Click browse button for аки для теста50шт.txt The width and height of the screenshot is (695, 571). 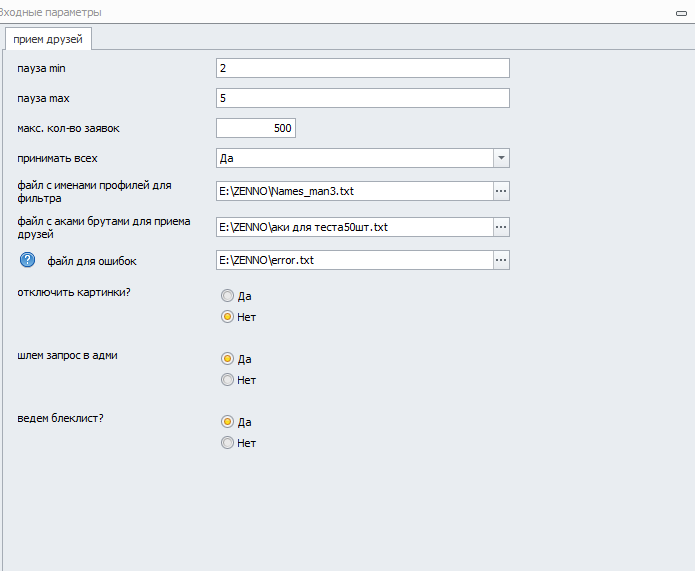501,227
